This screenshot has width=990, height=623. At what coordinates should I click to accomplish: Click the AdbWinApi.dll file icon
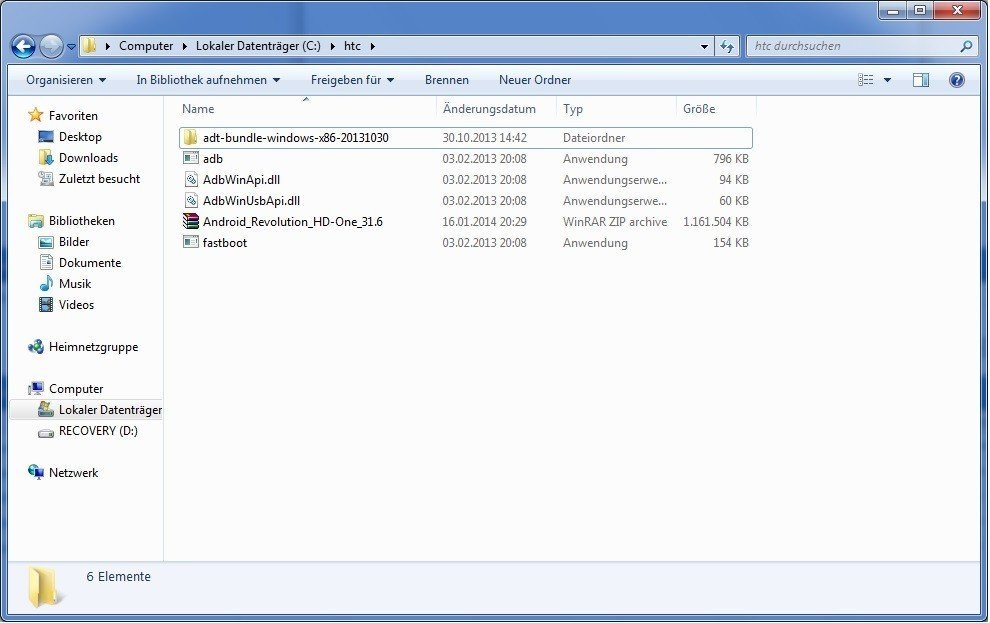(x=191, y=179)
